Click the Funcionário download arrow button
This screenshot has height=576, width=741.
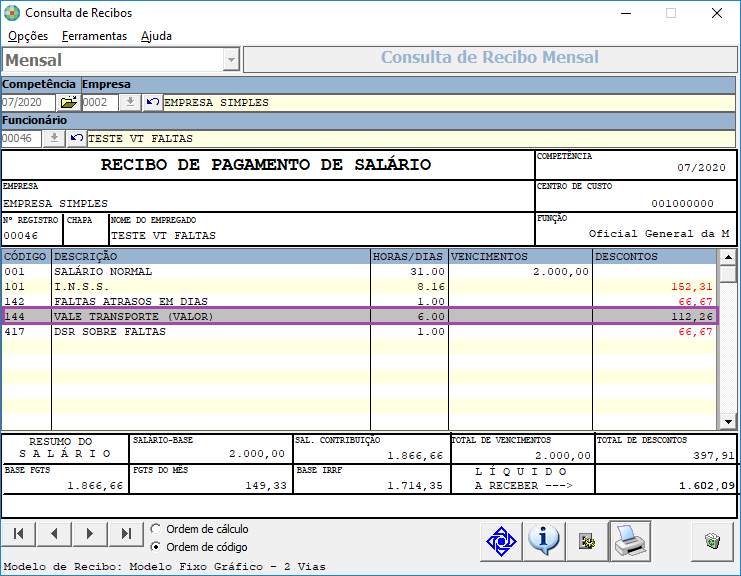click(x=54, y=138)
